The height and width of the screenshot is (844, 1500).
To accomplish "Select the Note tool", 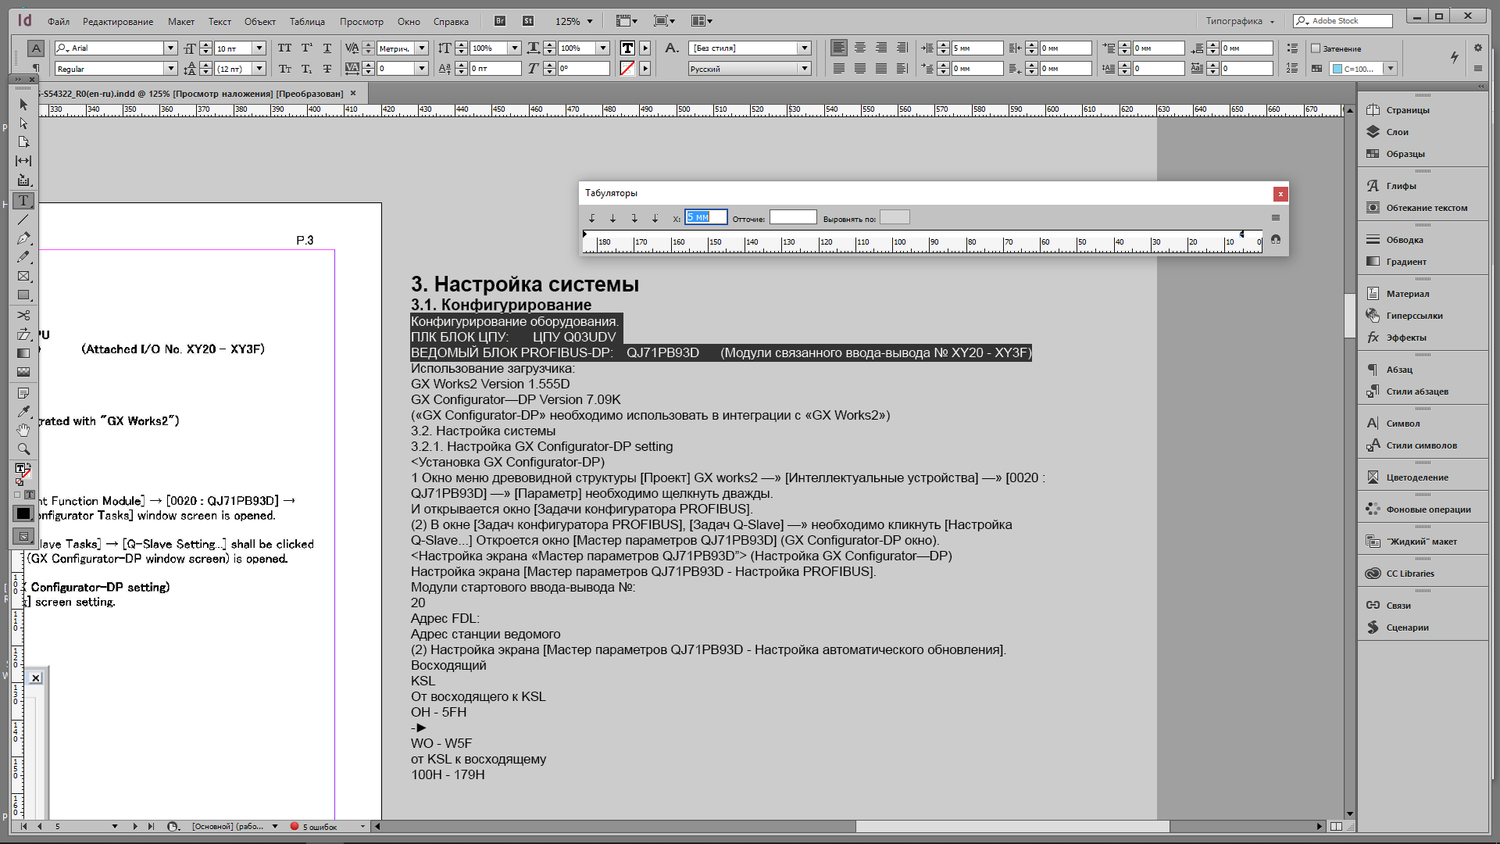I will [x=23, y=393].
